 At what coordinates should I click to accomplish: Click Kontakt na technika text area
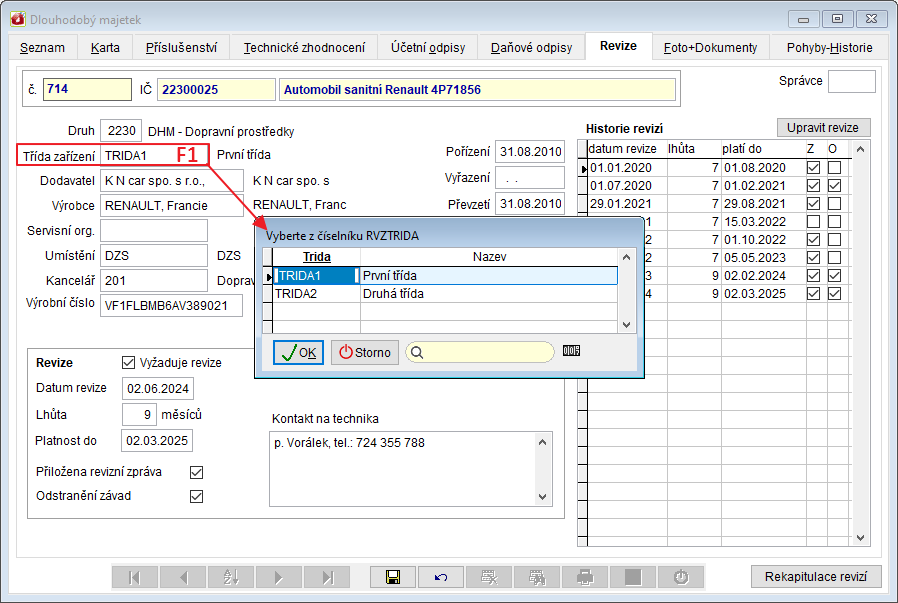[411, 469]
